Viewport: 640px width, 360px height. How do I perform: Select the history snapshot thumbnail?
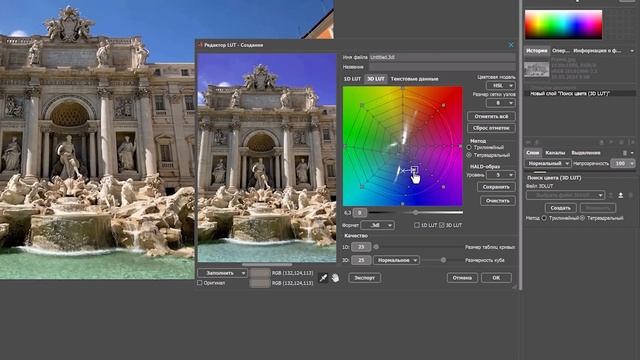point(537,70)
